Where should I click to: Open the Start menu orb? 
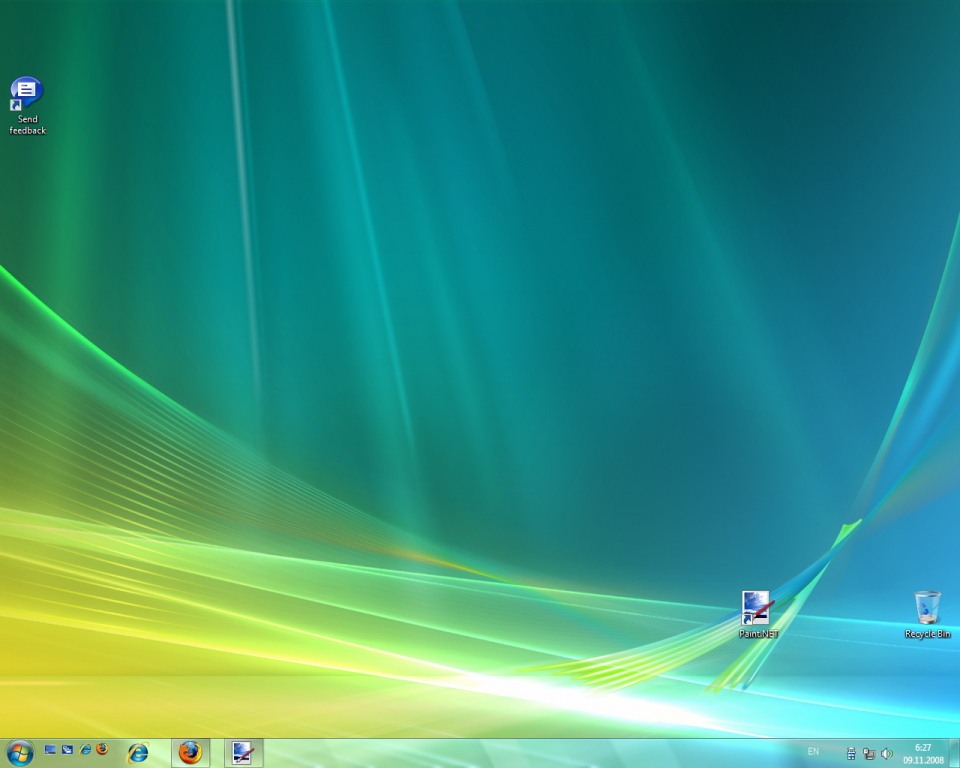coord(19,753)
